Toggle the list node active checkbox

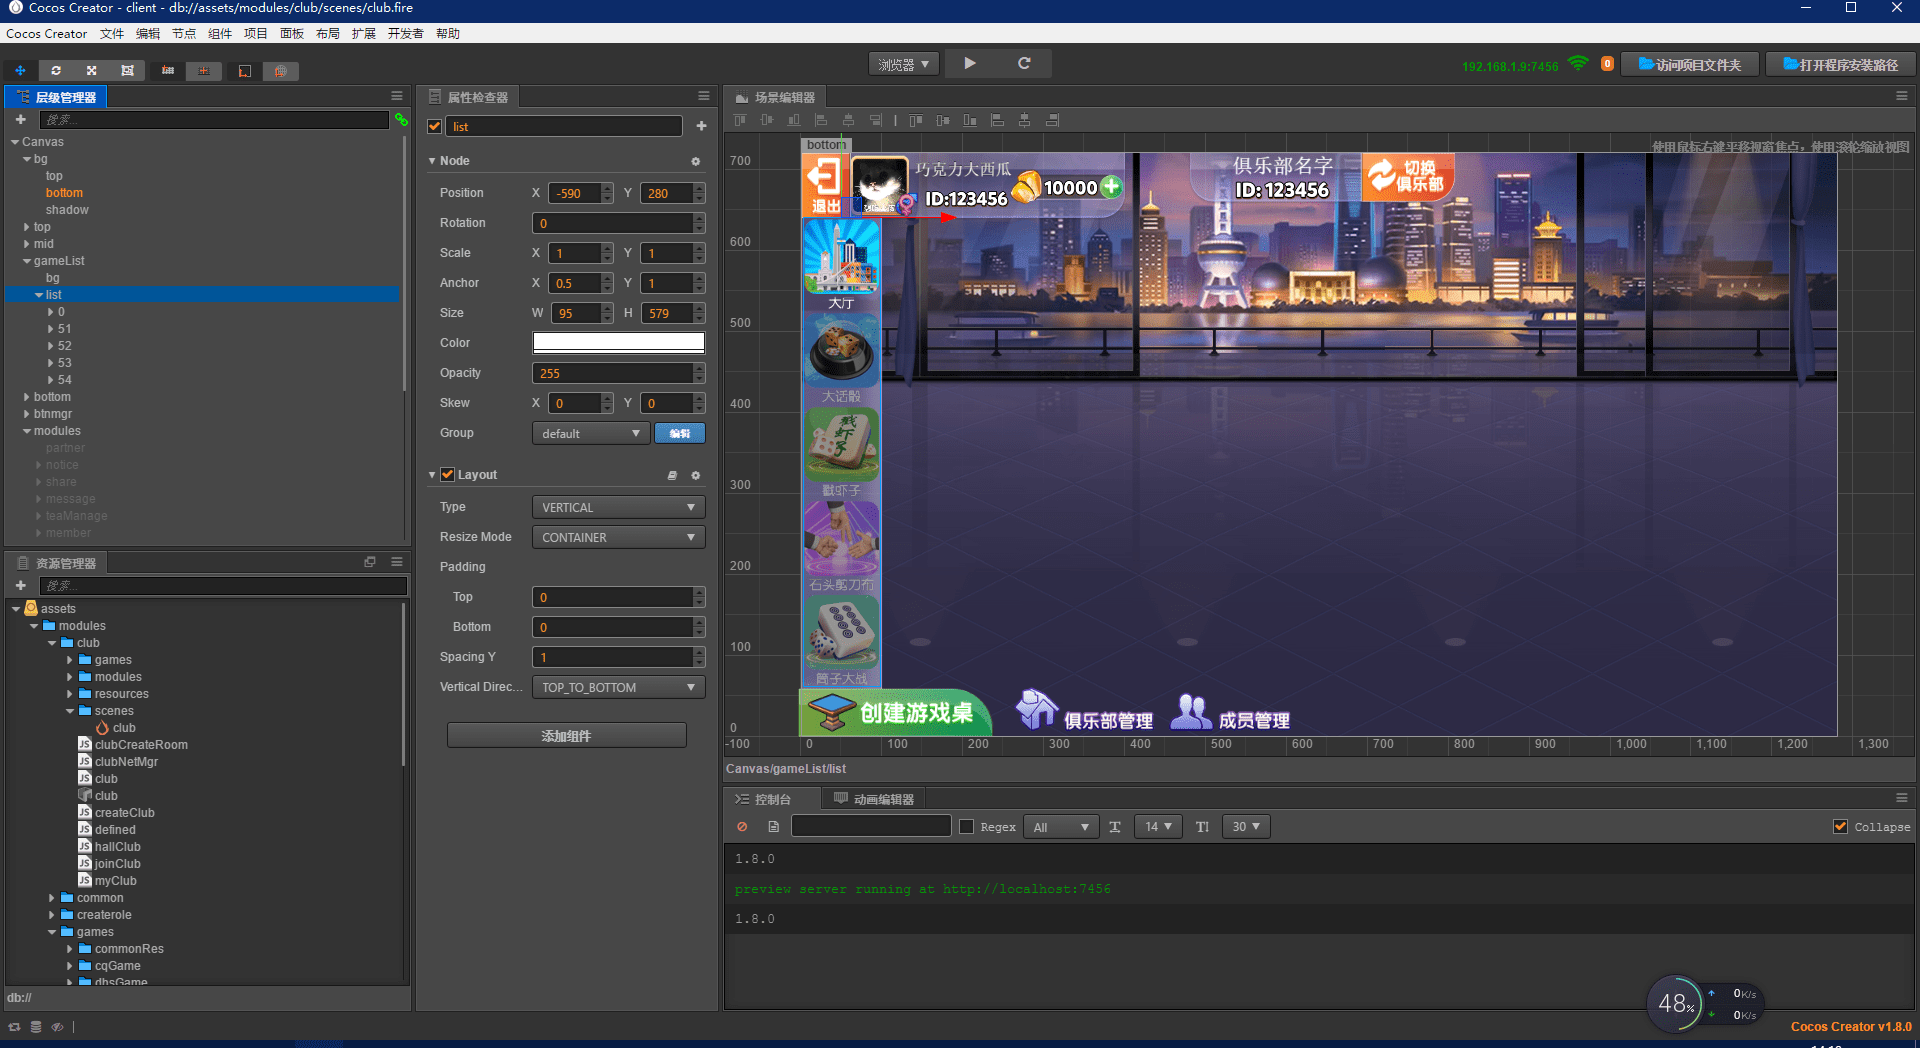click(435, 126)
